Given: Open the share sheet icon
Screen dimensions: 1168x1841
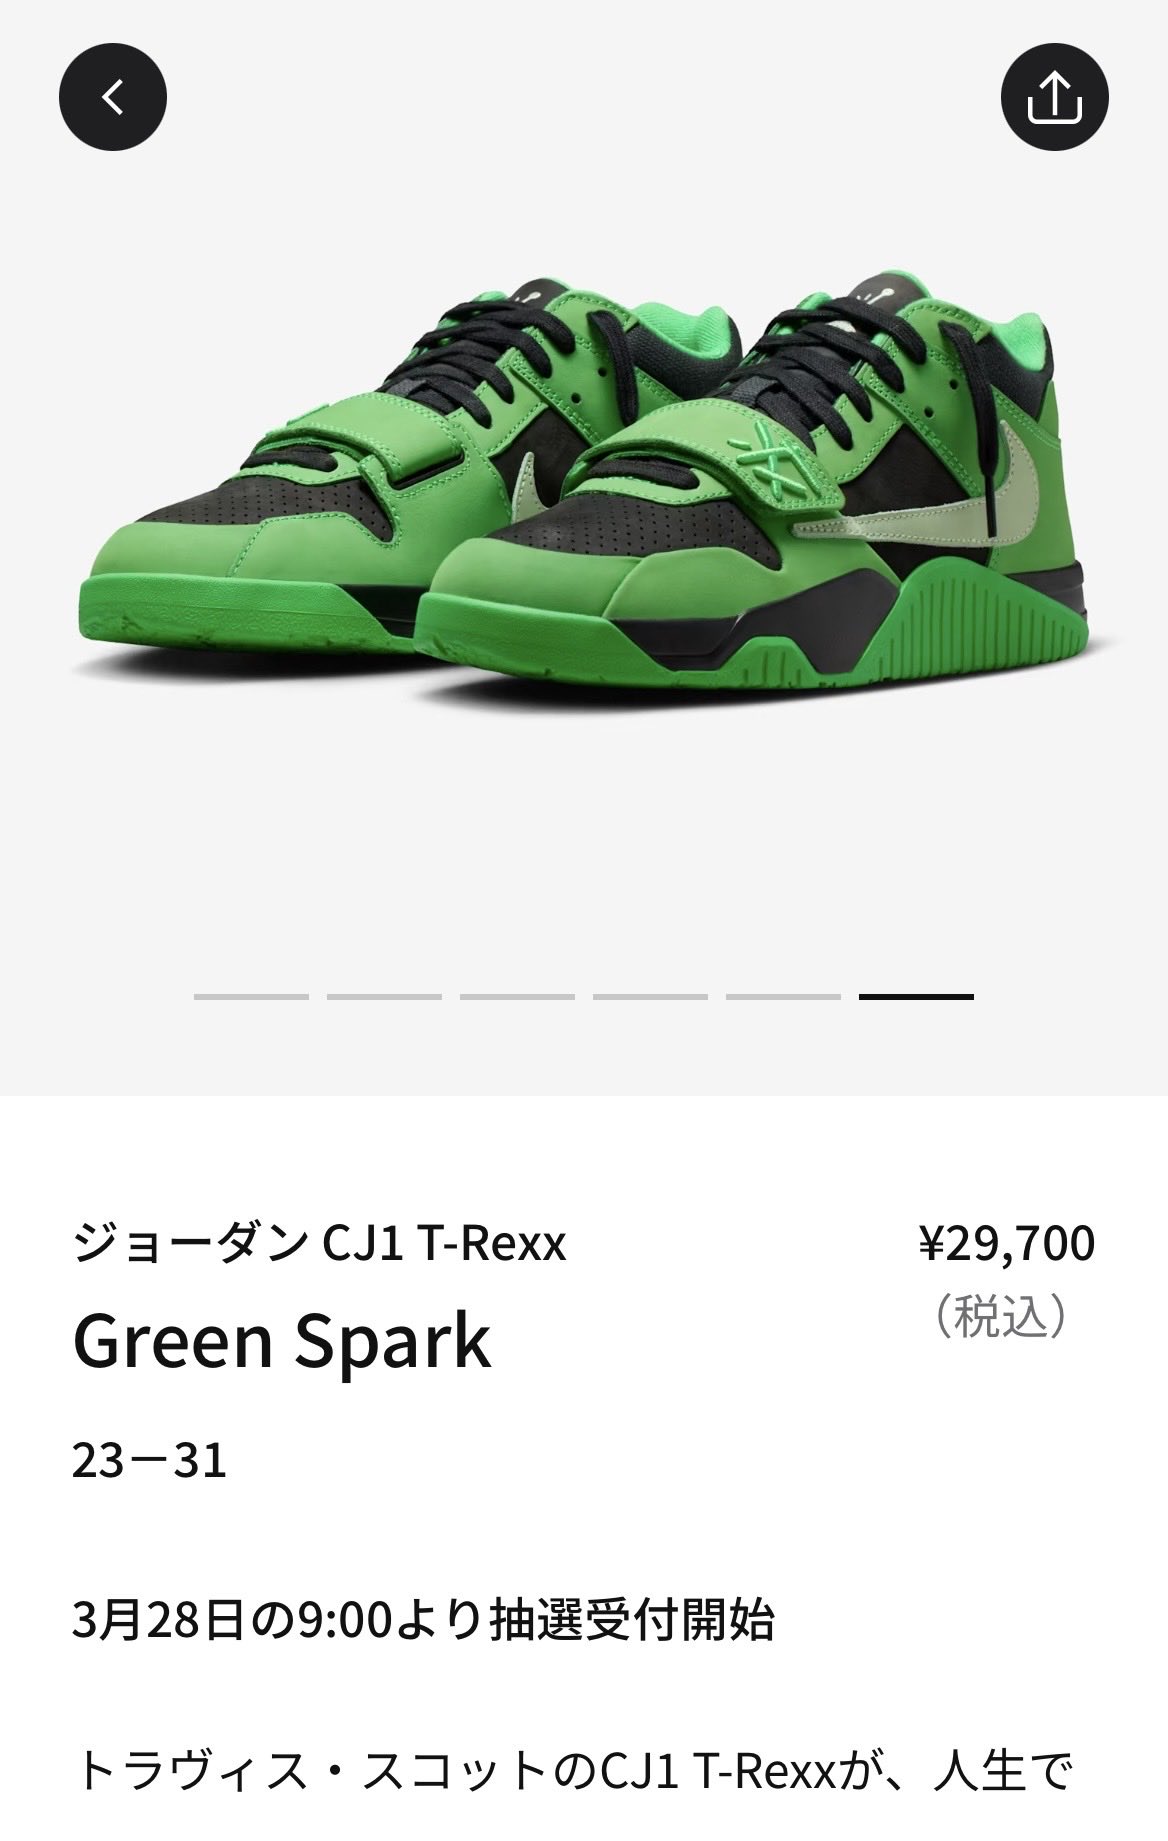Looking at the screenshot, I should [1055, 97].
